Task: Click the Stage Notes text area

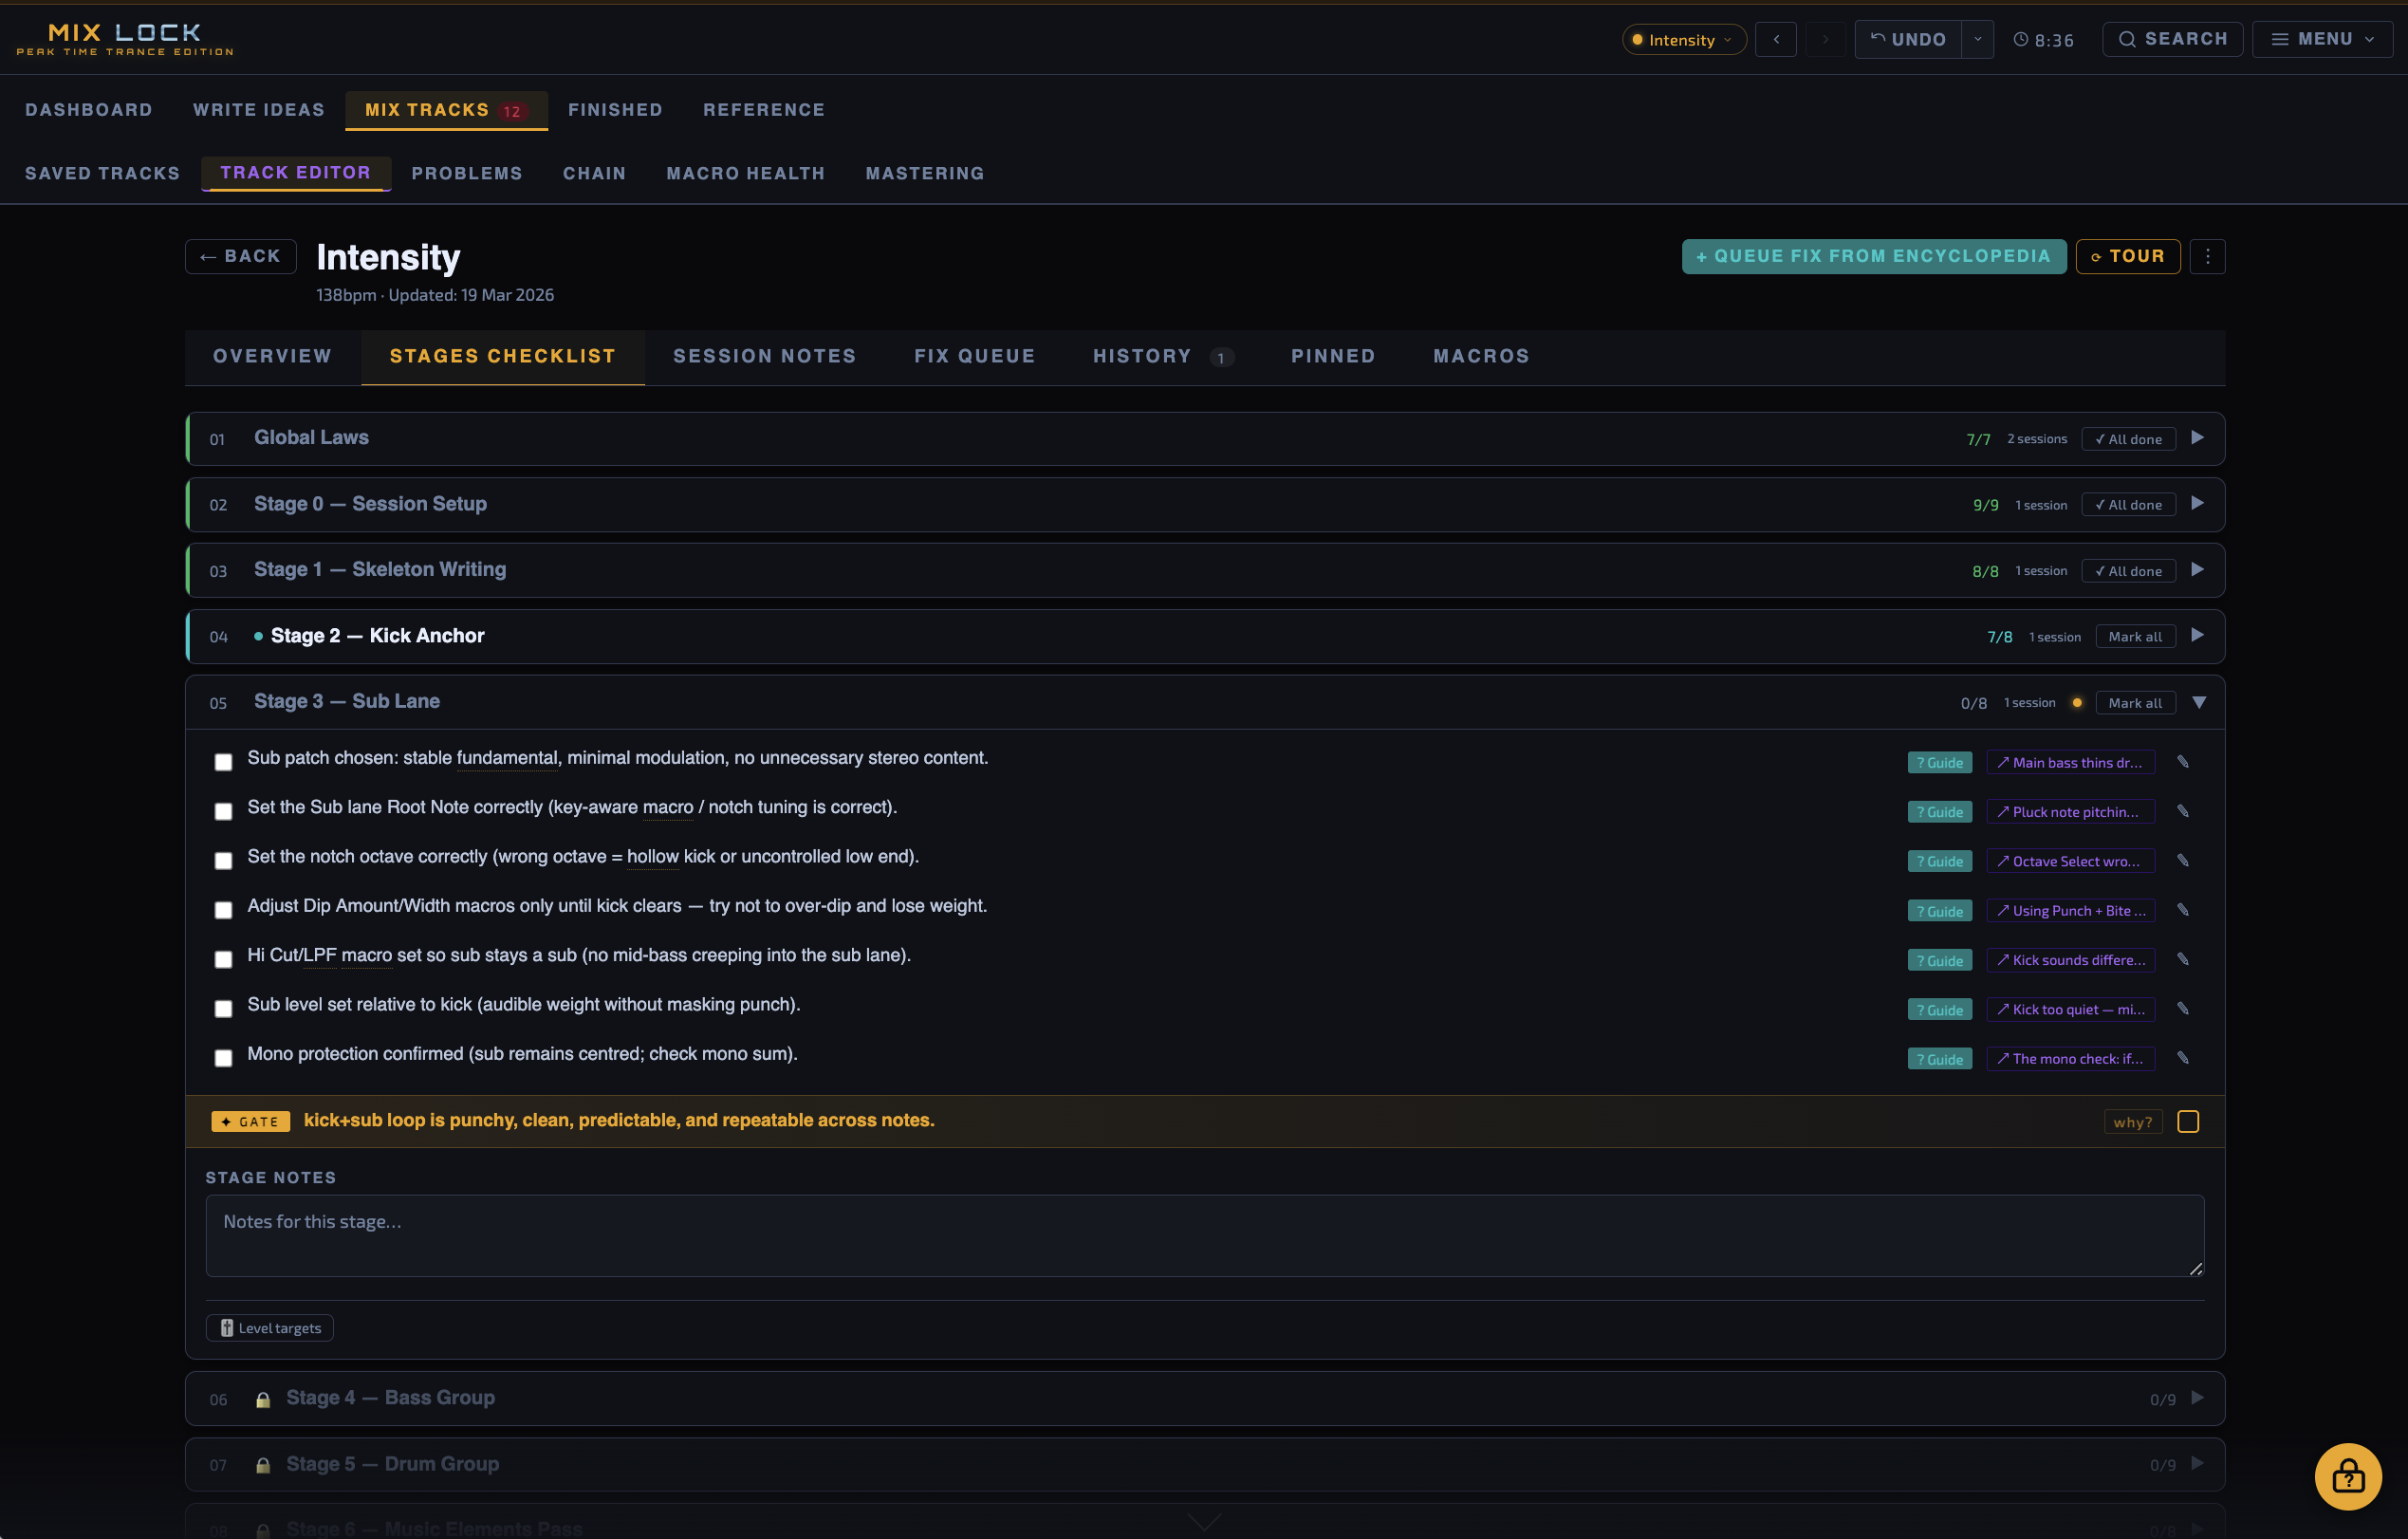Action: (x=1204, y=1235)
